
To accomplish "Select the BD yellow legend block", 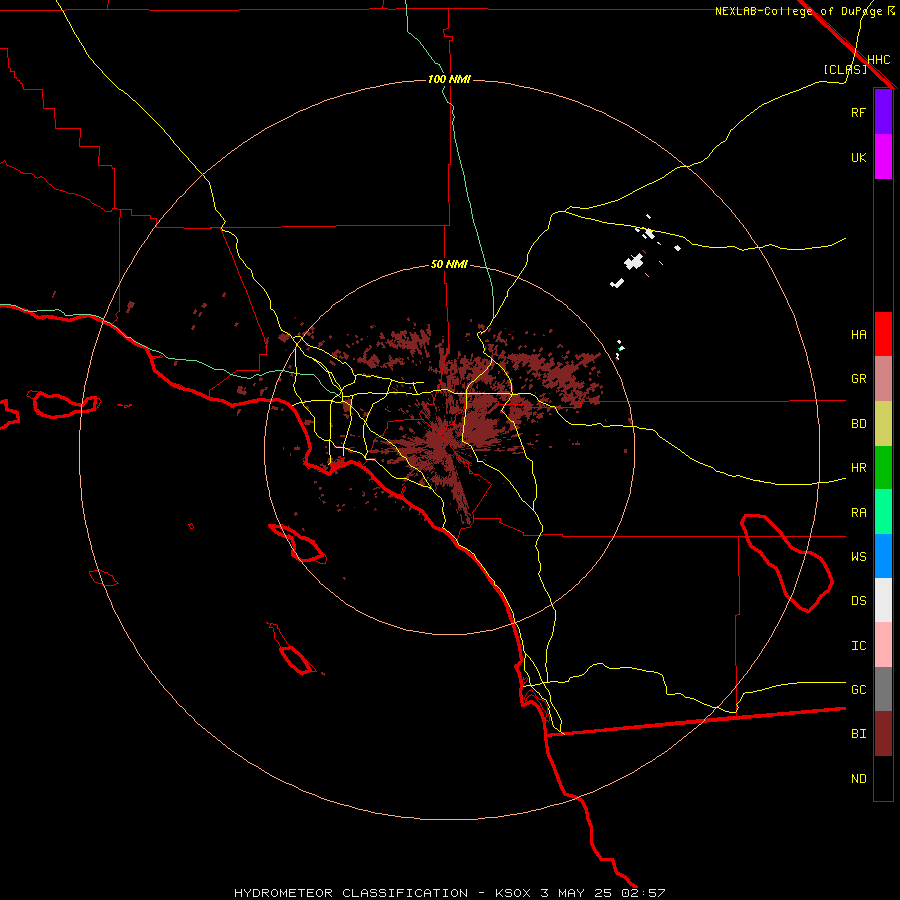I will (x=883, y=424).
